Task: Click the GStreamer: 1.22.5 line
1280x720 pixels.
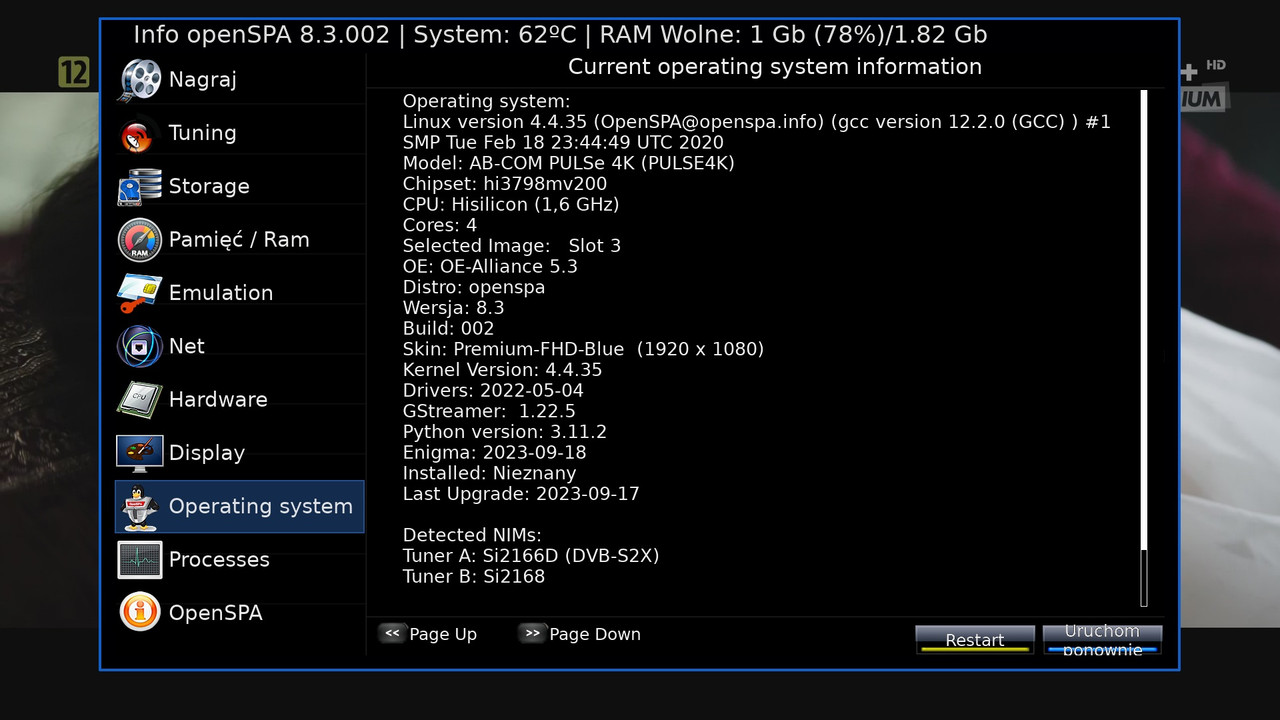Action: click(489, 411)
